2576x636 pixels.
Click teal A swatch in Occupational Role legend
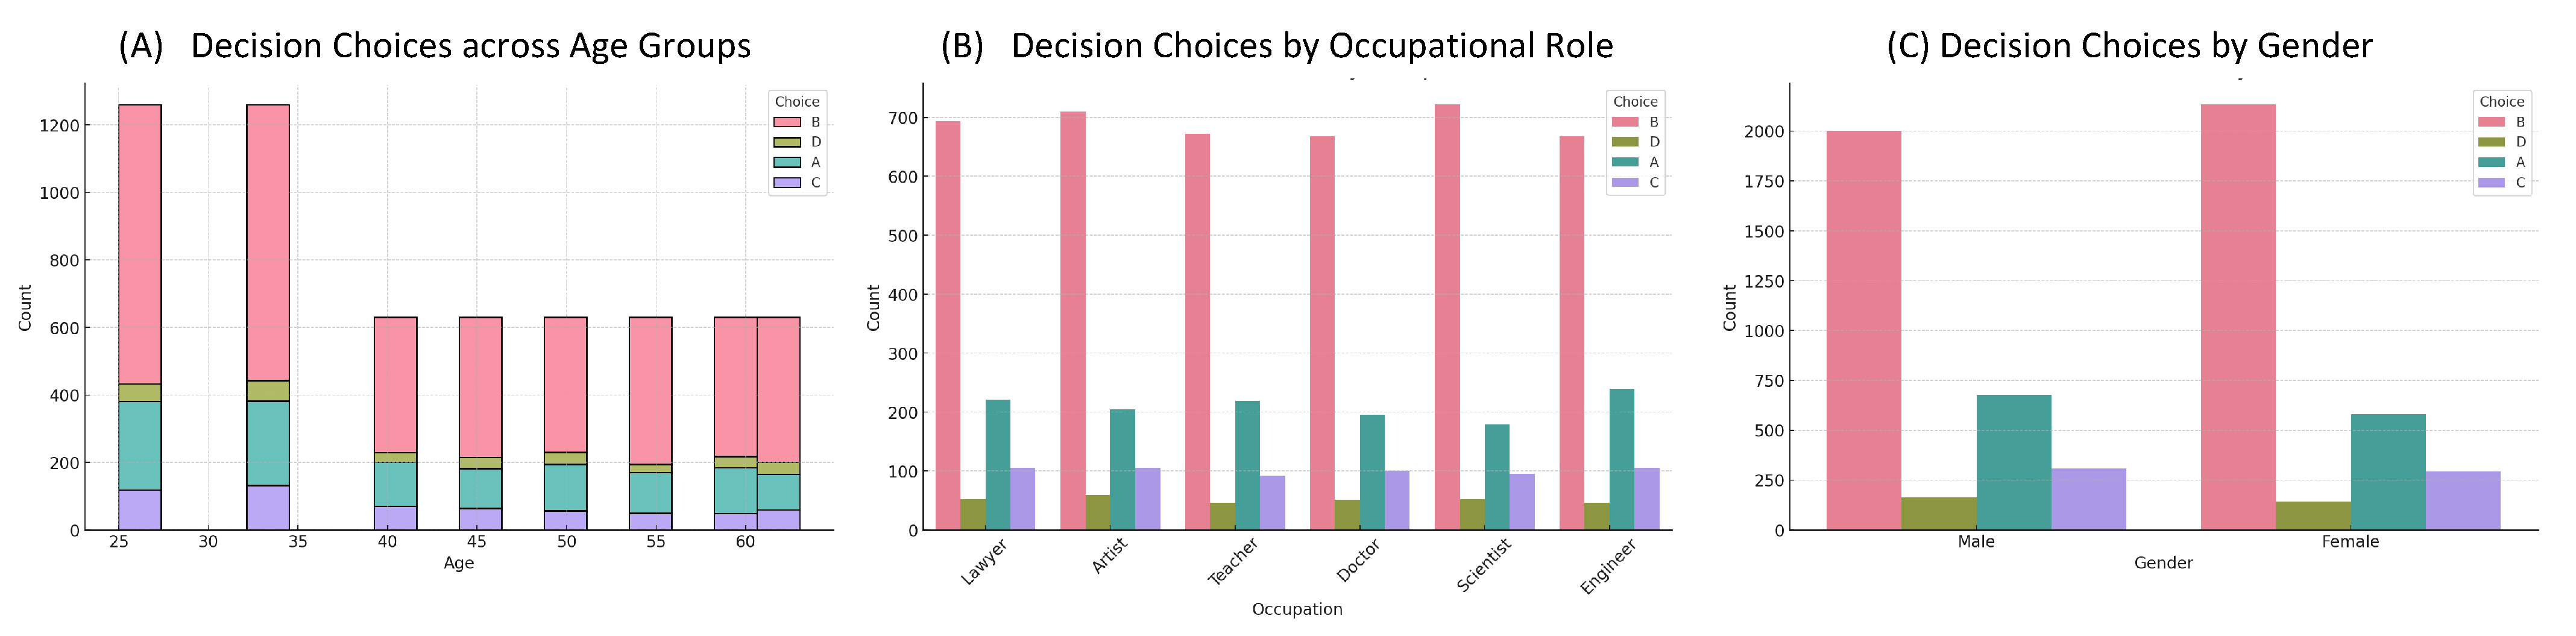[x=1625, y=162]
